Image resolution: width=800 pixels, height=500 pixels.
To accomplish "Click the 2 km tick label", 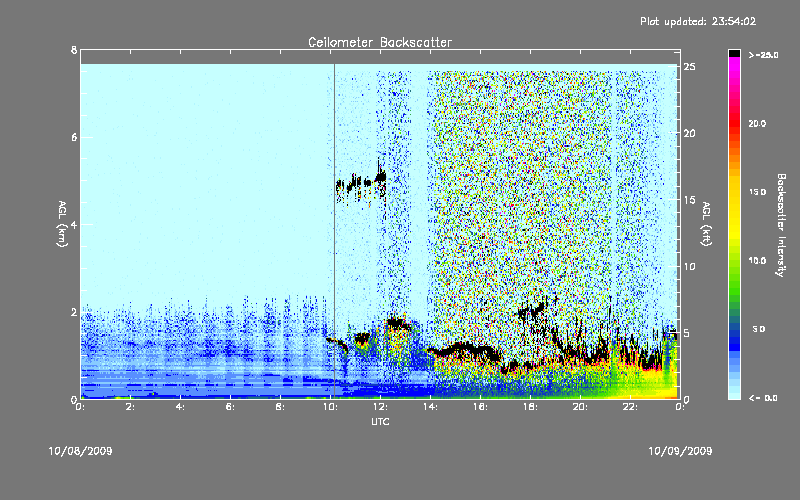I will tap(74, 312).
